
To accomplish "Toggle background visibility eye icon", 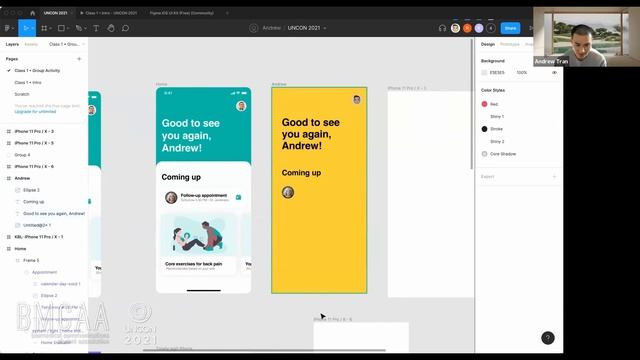I will pos(554,72).
